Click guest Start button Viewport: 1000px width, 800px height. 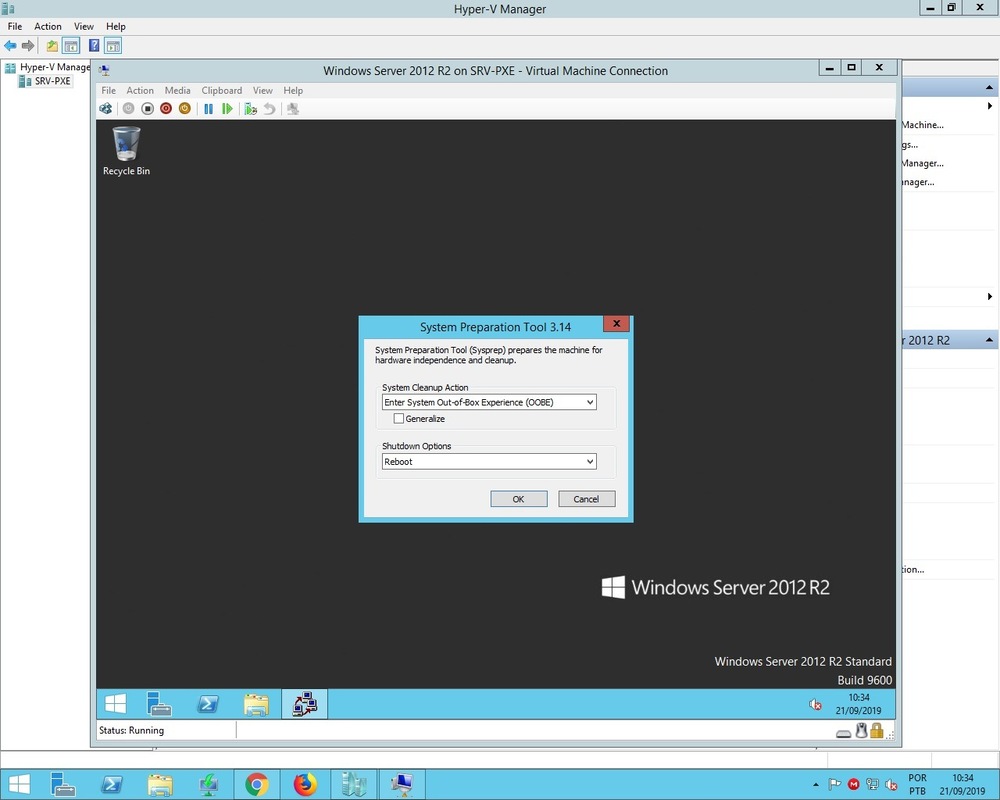click(116, 704)
